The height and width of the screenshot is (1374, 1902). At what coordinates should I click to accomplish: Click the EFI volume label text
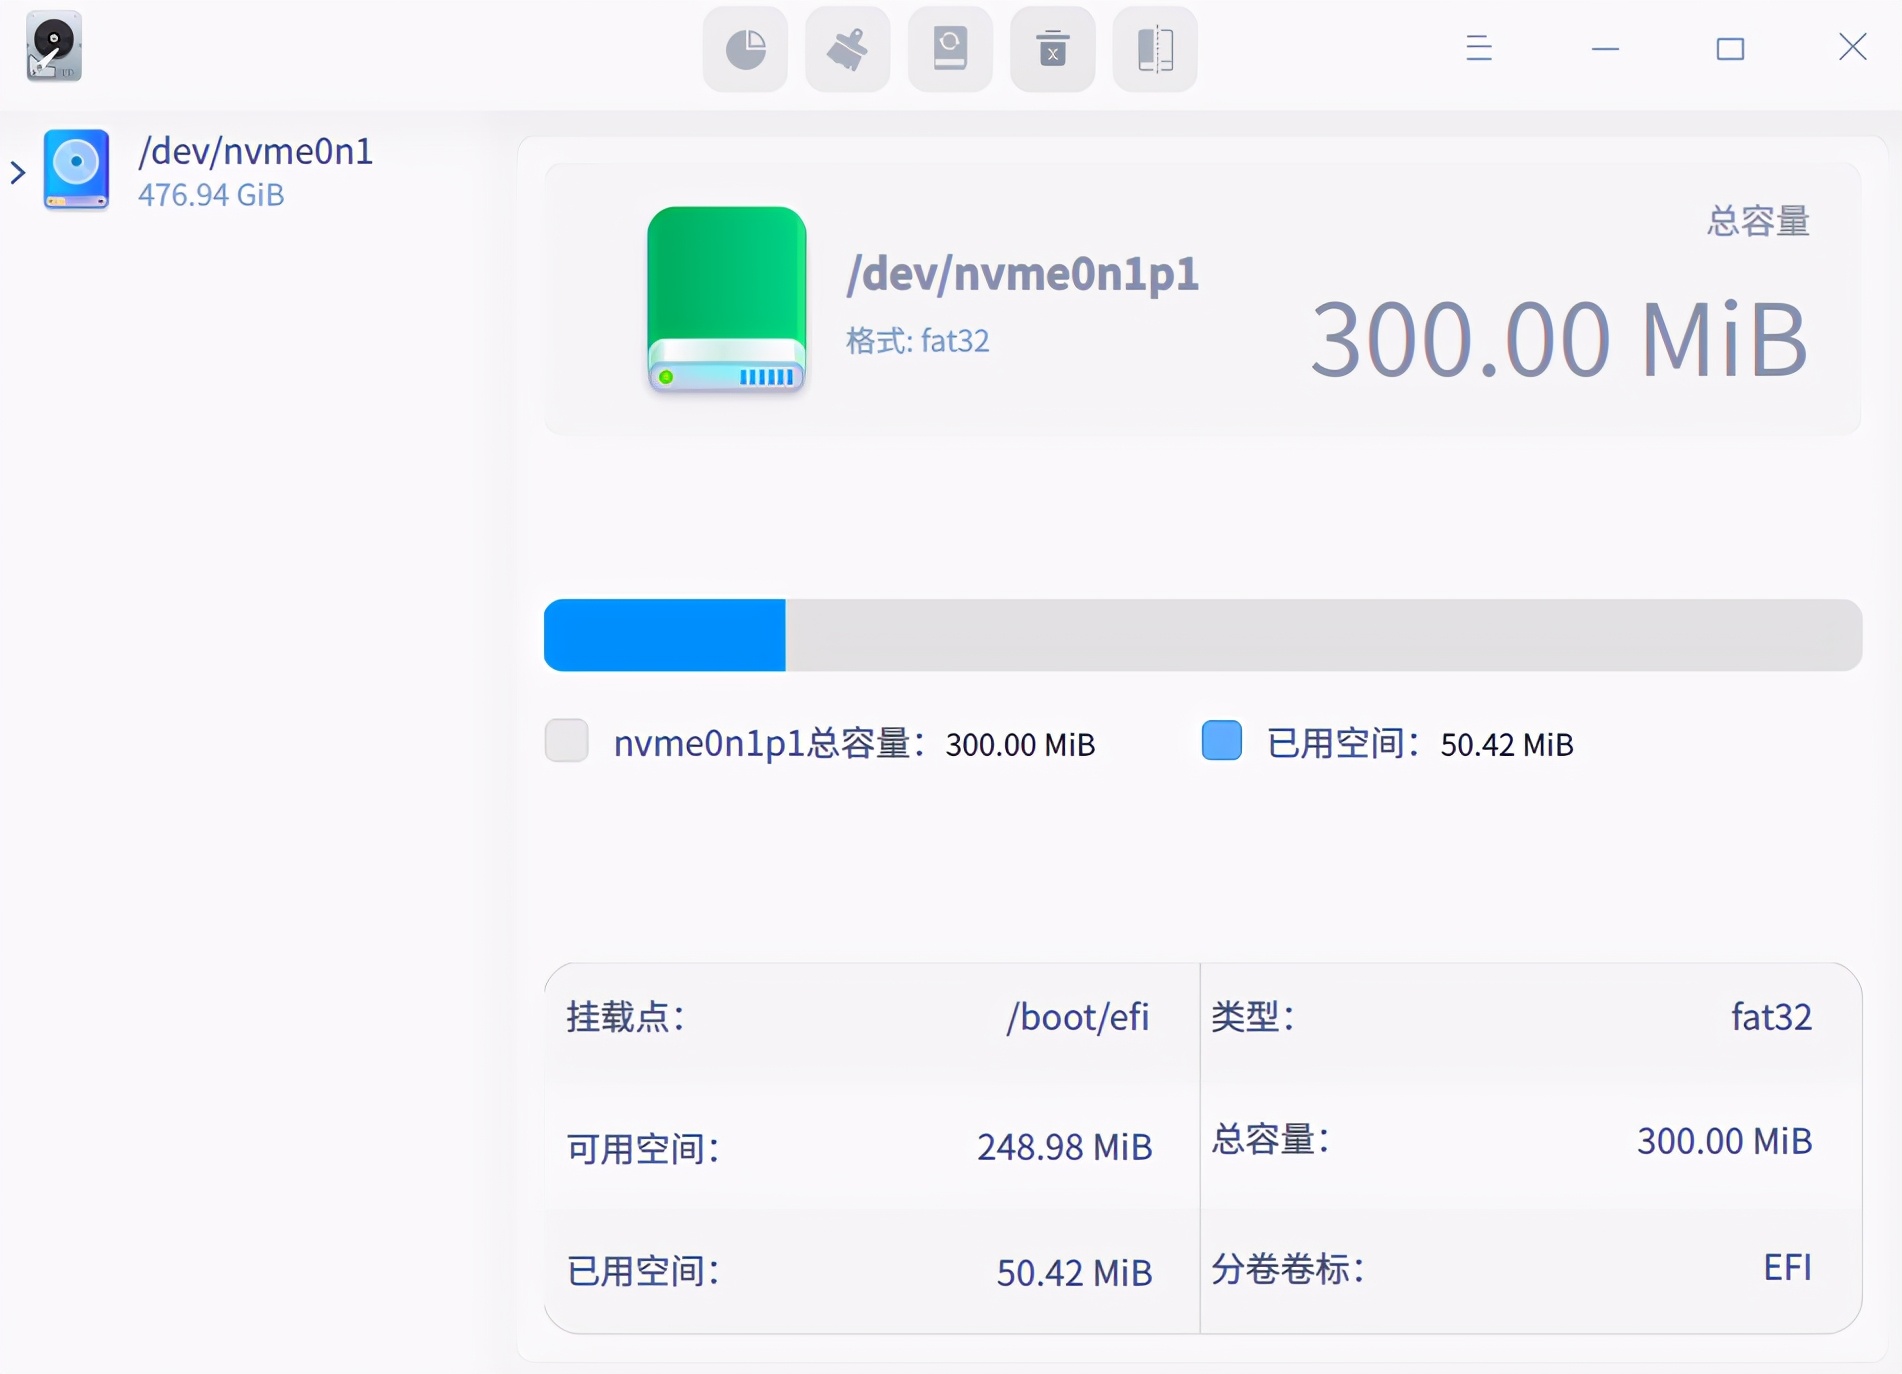1788,1267
